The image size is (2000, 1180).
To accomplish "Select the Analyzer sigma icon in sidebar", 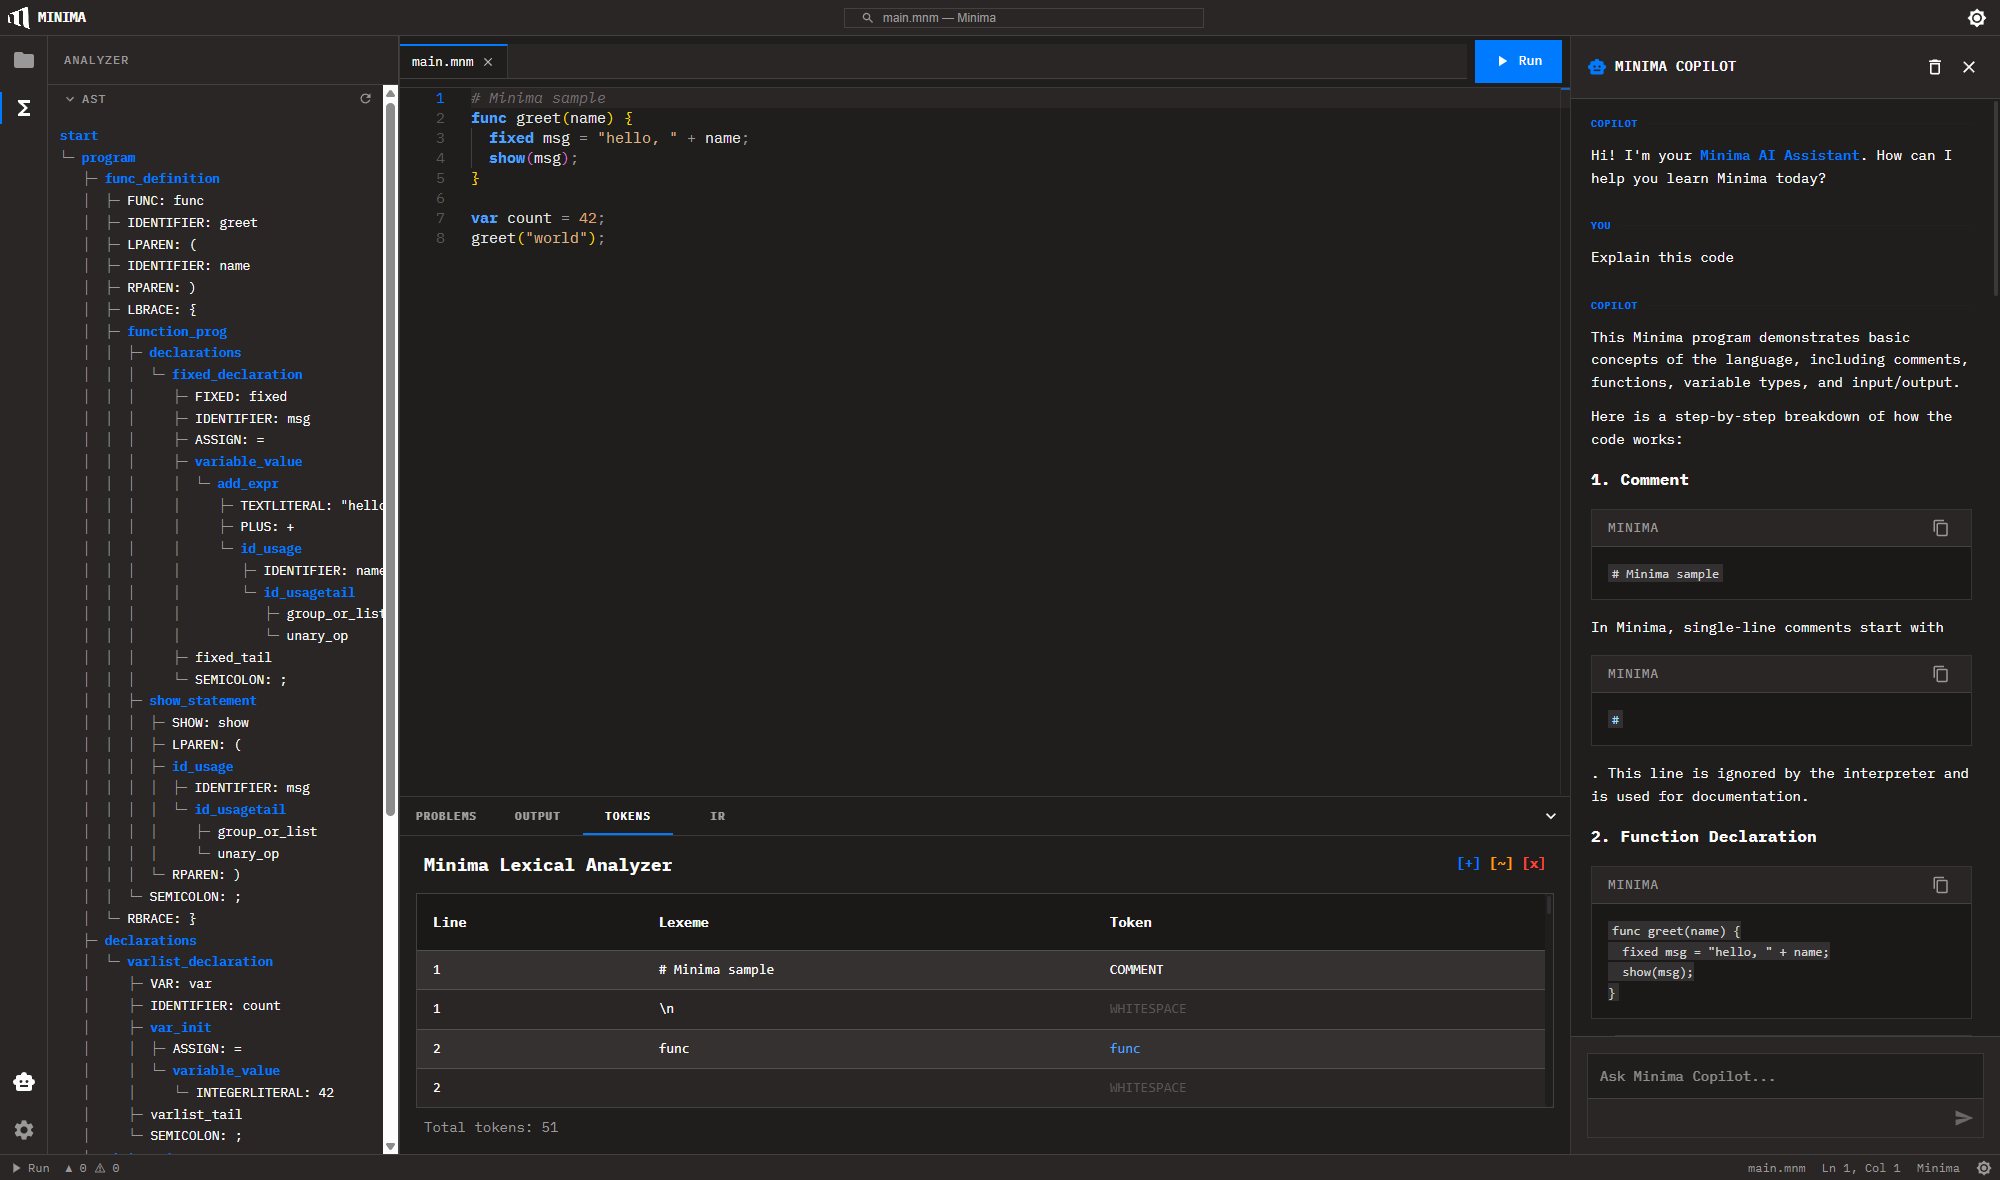I will (24, 108).
